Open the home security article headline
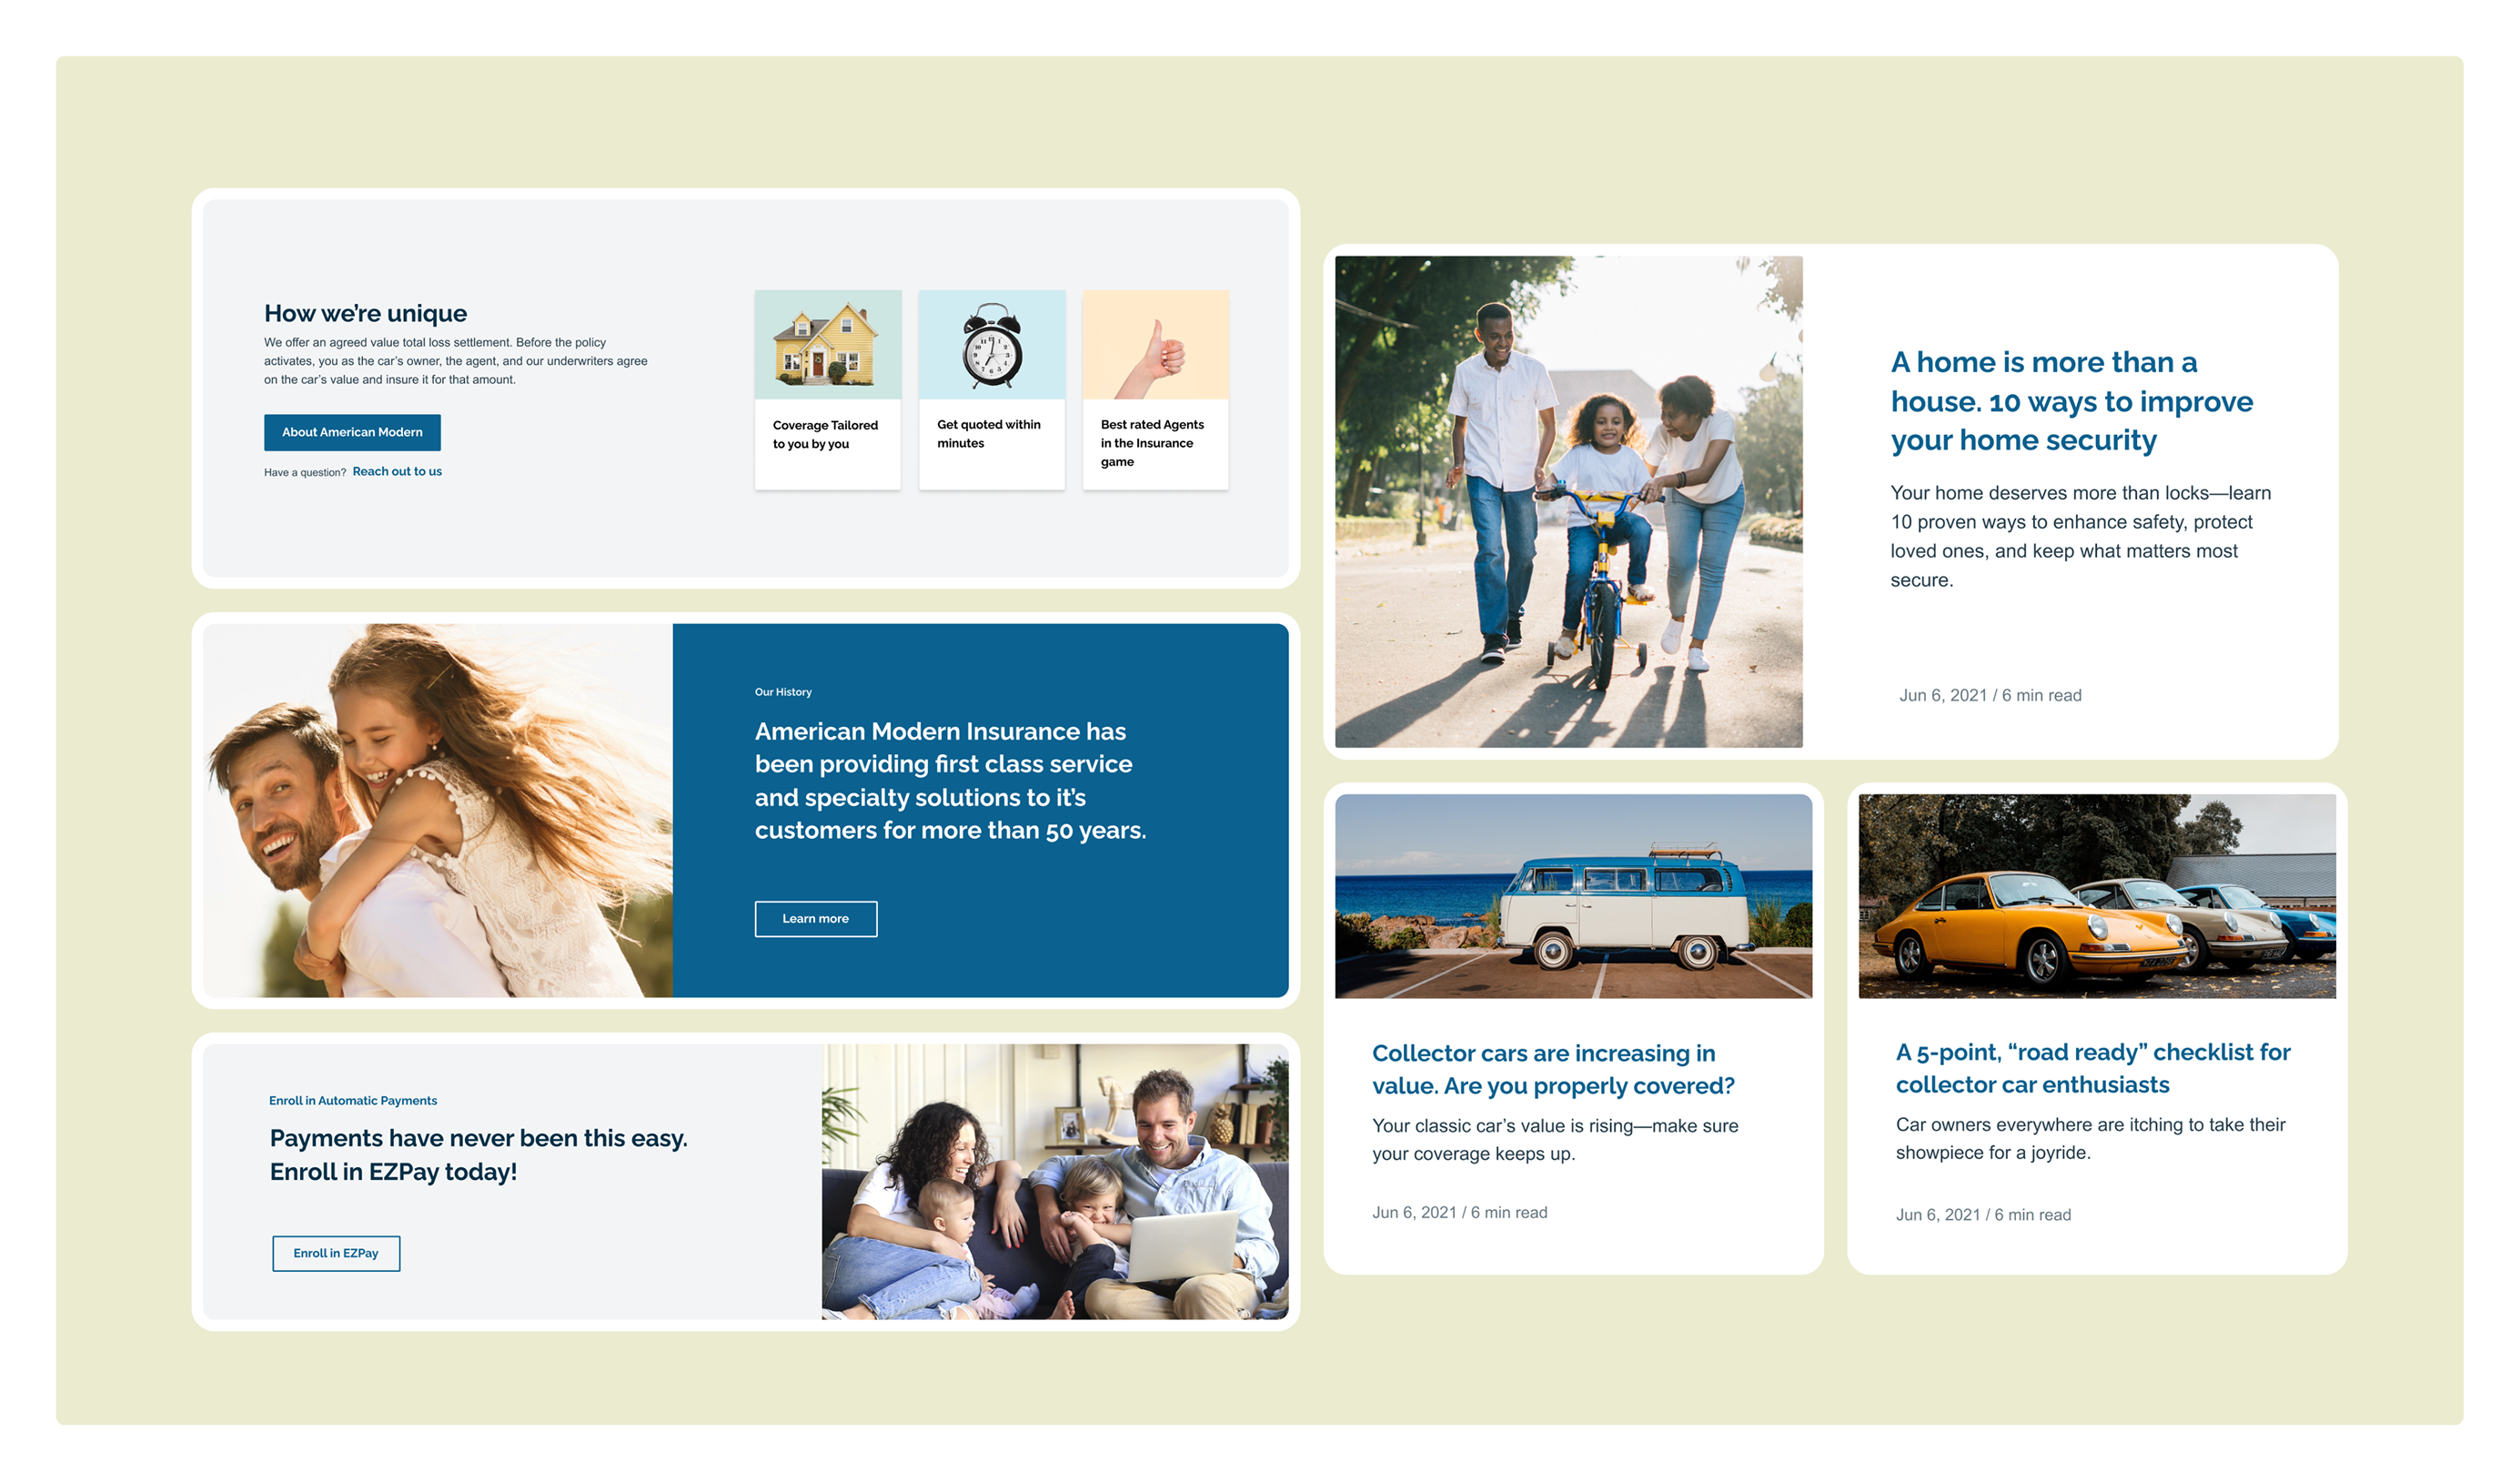The height and width of the screenshot is (1482, 2520). tap(2070, 401)
